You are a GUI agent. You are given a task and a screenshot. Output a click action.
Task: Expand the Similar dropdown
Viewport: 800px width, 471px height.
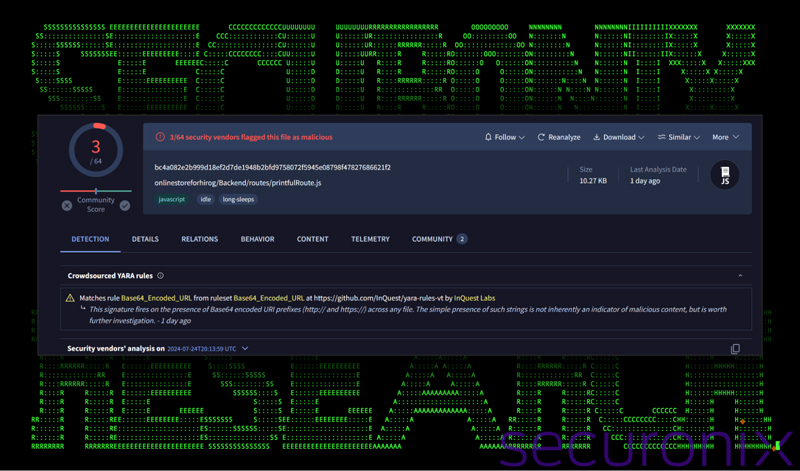tap(679, 137)
